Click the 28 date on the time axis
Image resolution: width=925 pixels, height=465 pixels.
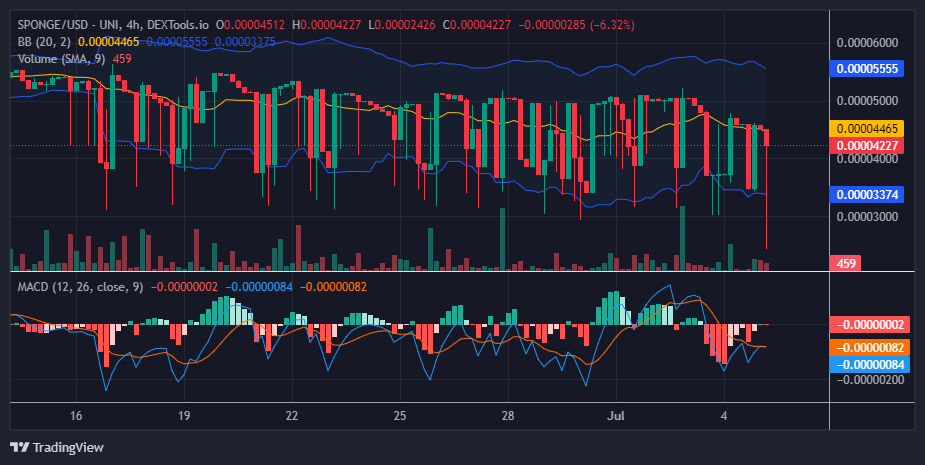(508, 415)
